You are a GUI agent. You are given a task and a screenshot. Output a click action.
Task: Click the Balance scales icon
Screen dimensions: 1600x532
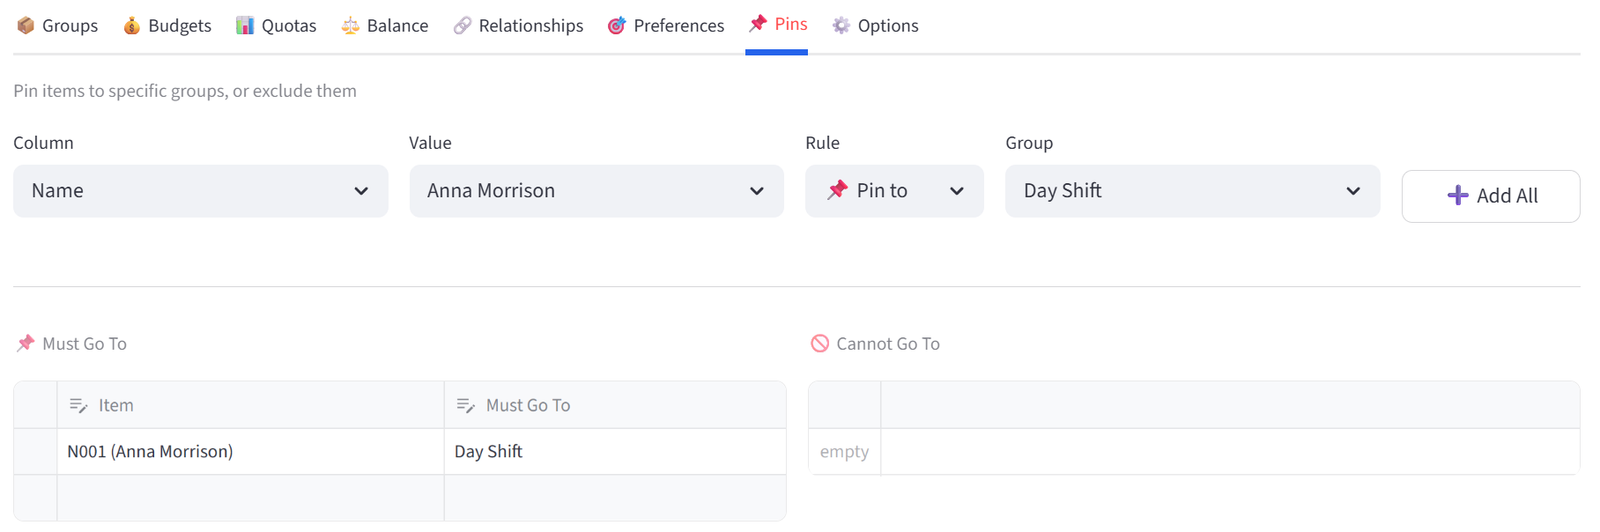[350, 25]
